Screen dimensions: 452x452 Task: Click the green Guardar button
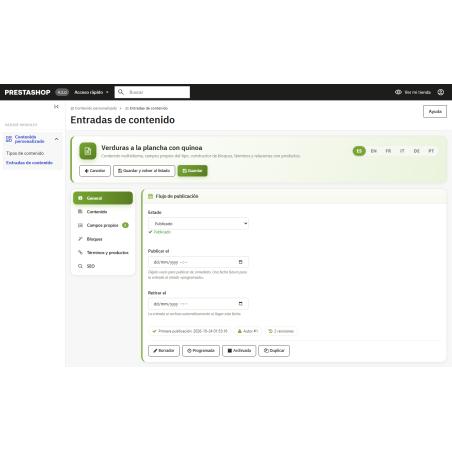click(x=192, y=171)
